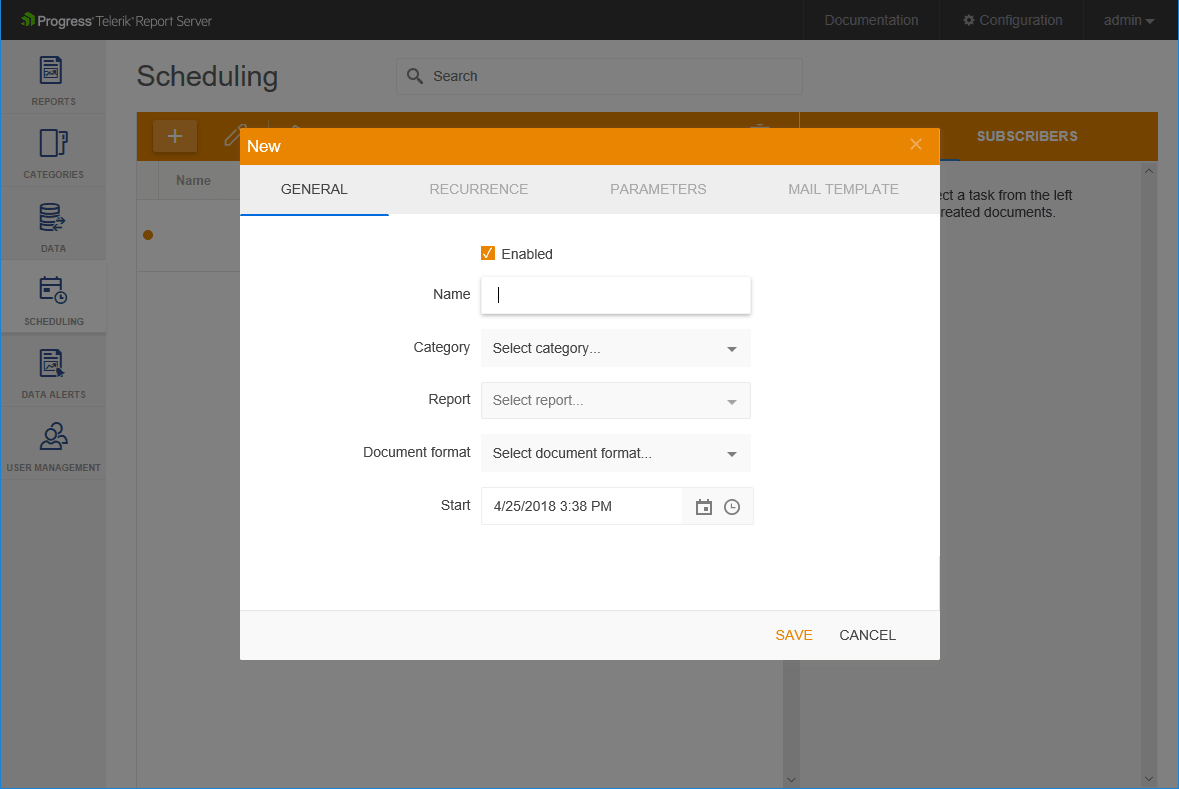Open the Mail Template tab

point(843,189)
